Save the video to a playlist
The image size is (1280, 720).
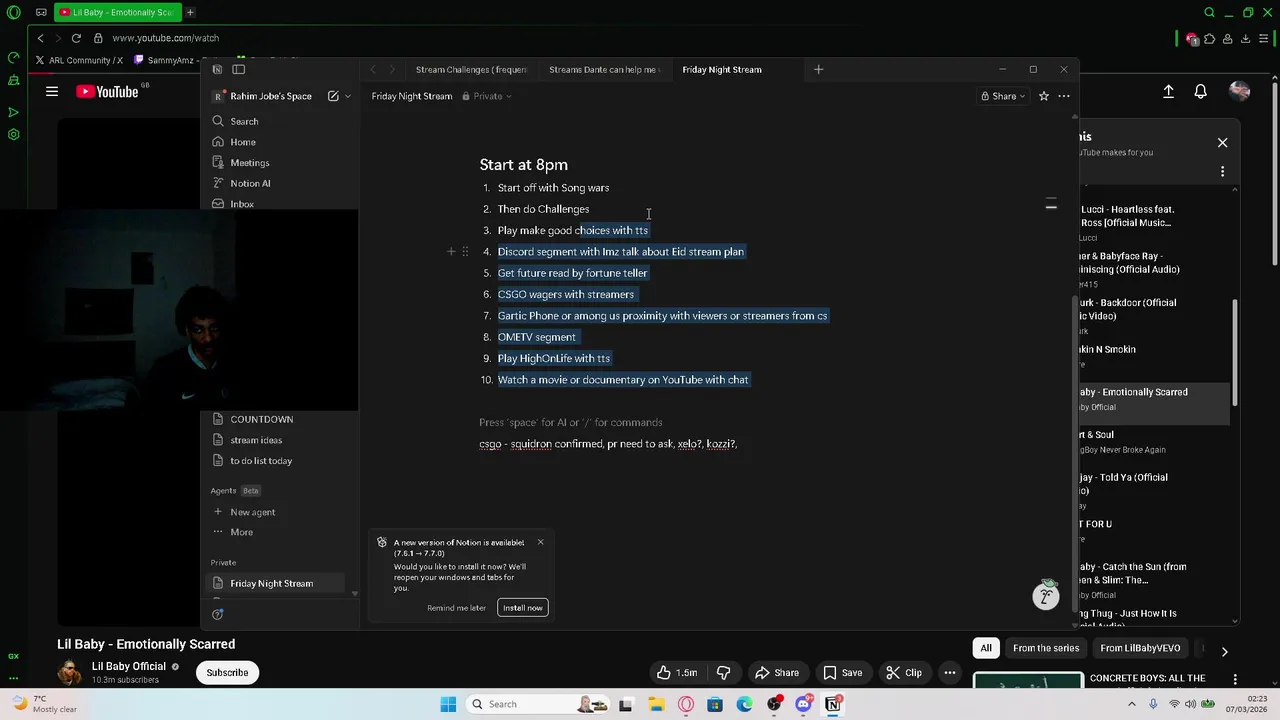pyautogui.click(x=842, y=673)
